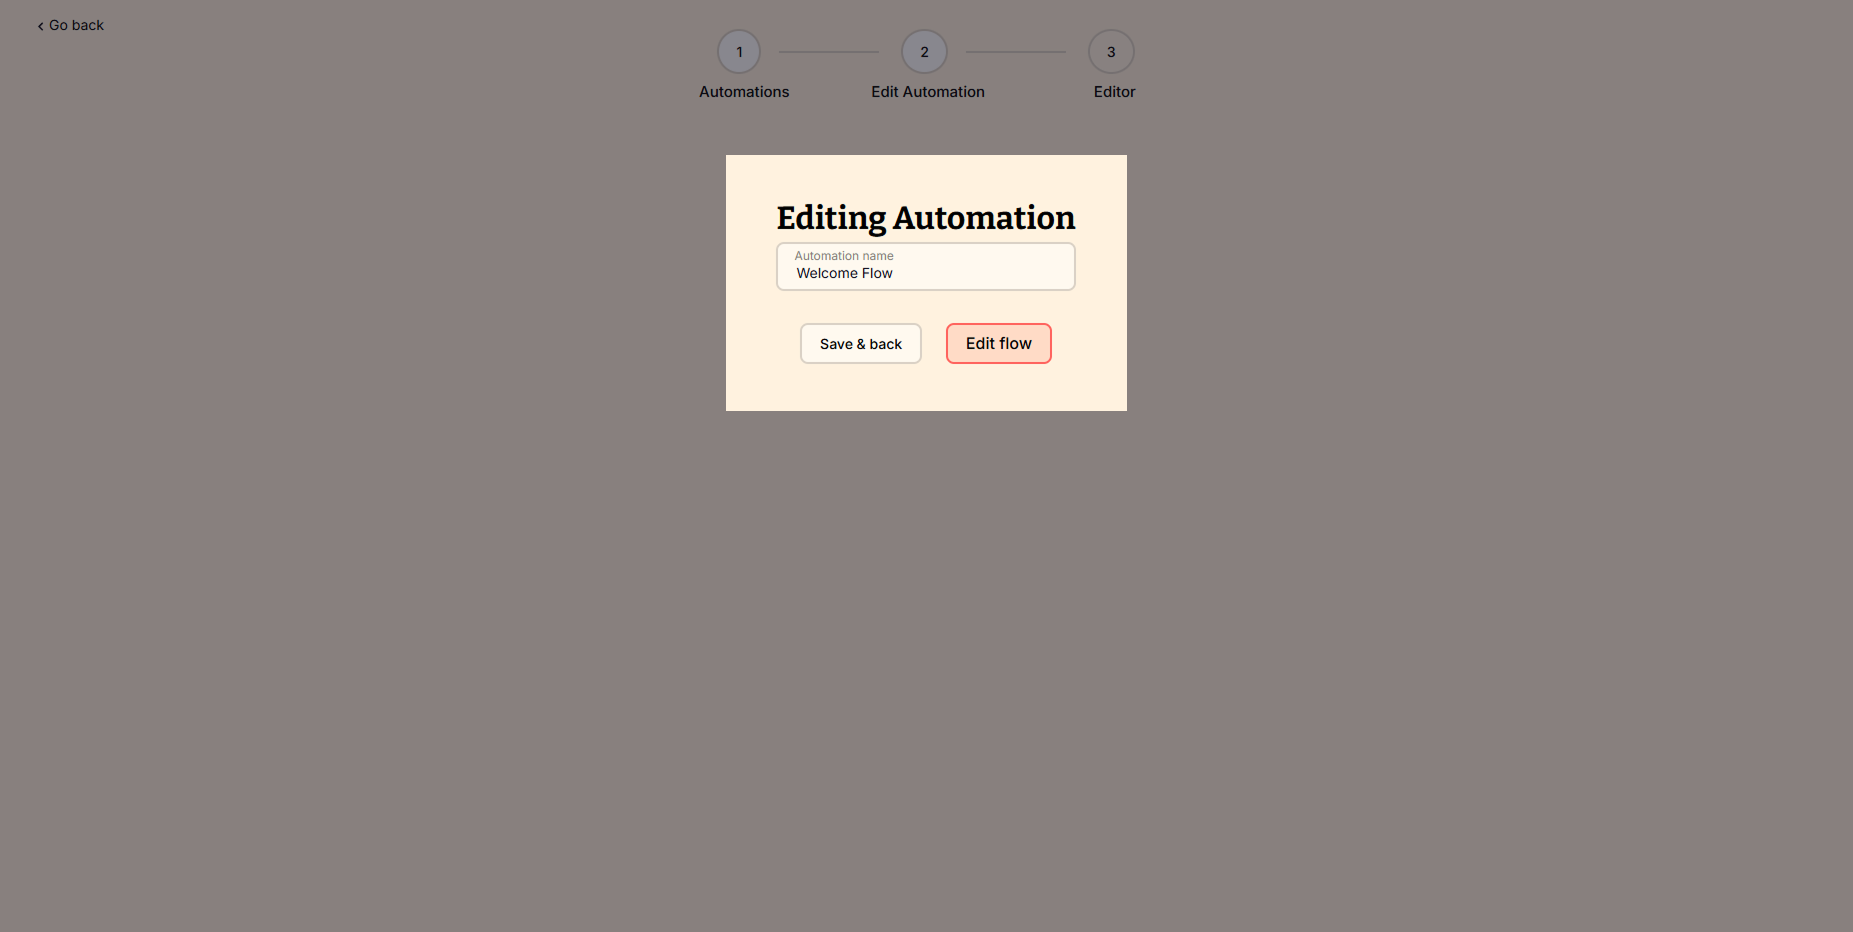Click connector line between steps 2 and 3
Screen dimensions: 1853x932
[x=1015, y=52]
